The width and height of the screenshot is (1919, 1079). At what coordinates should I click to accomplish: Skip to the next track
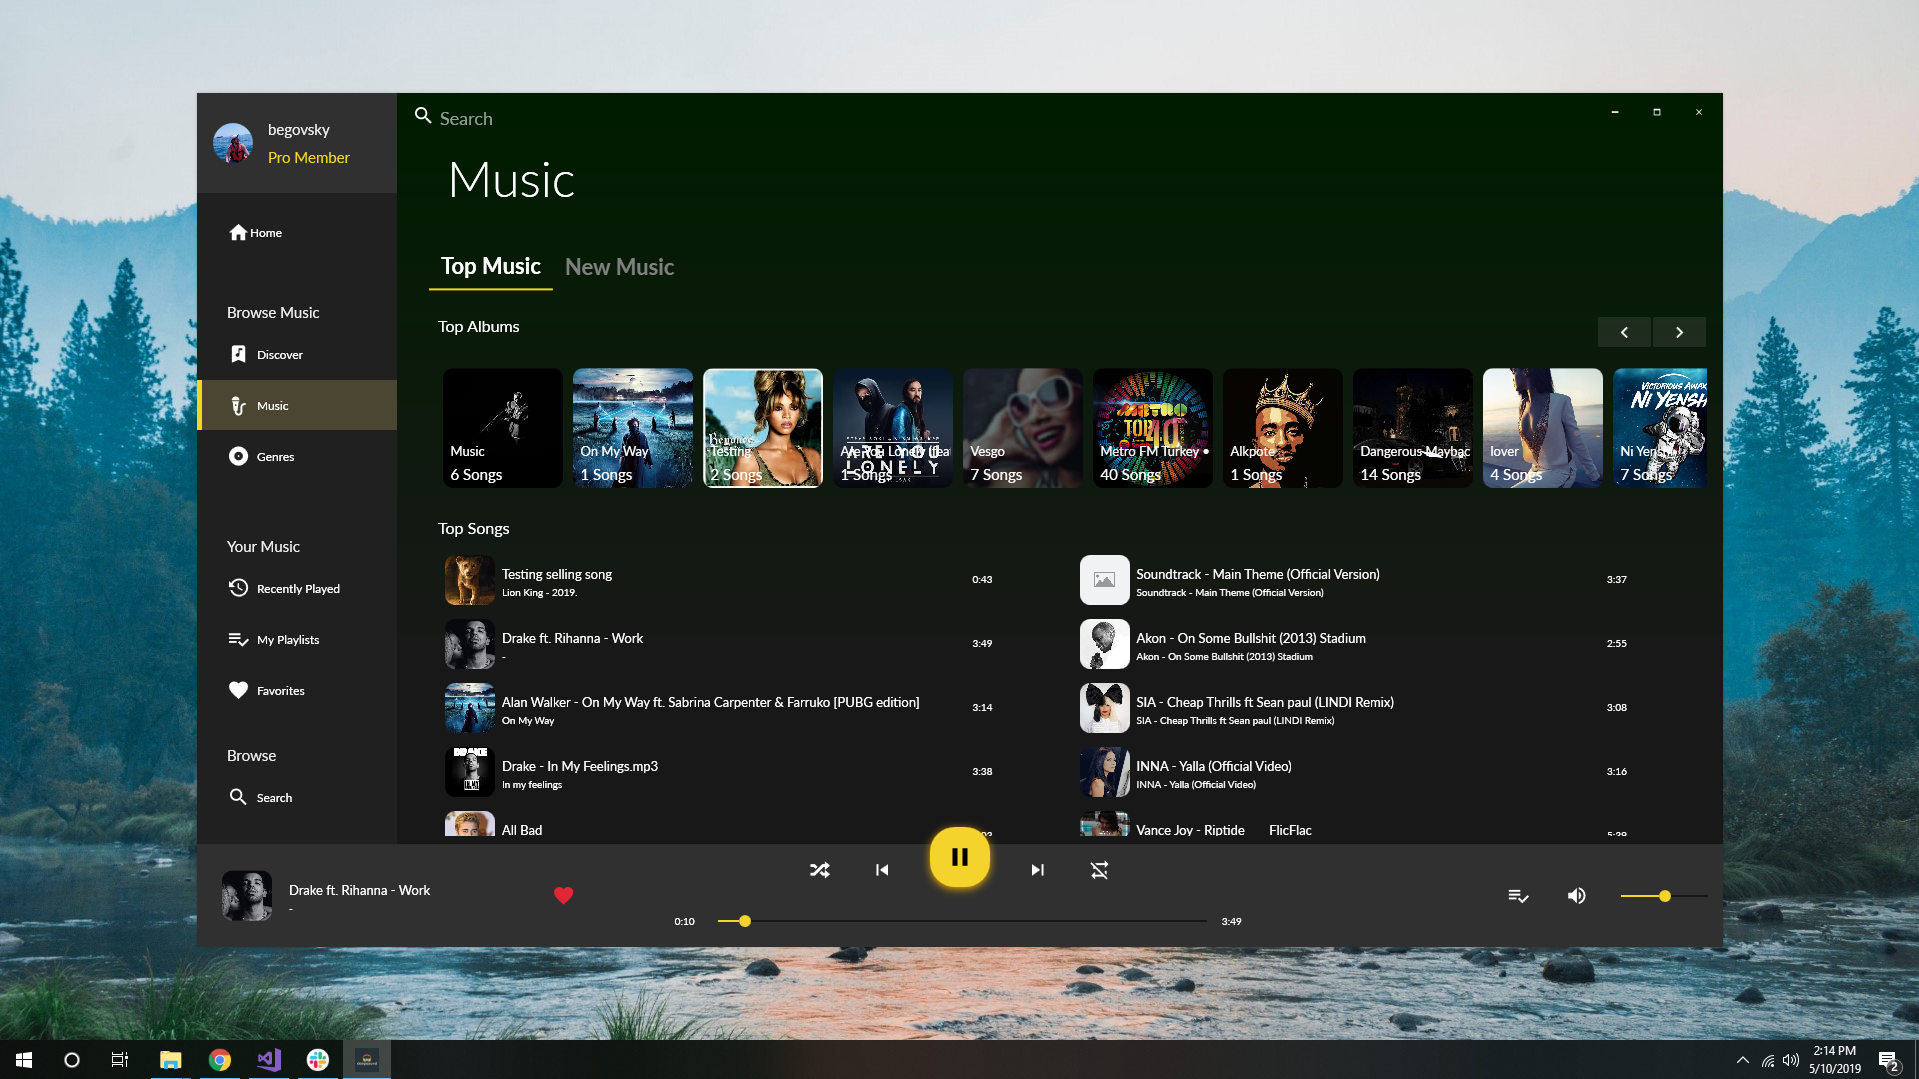(1037, 870)
